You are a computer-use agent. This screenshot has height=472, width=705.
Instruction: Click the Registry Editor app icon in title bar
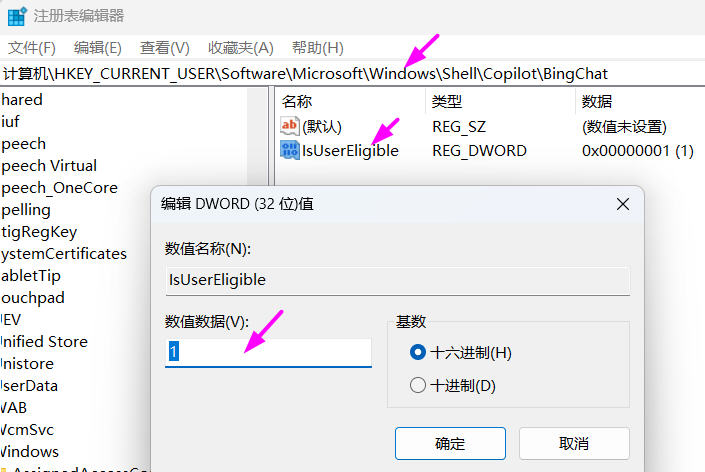tap(16, 16)
